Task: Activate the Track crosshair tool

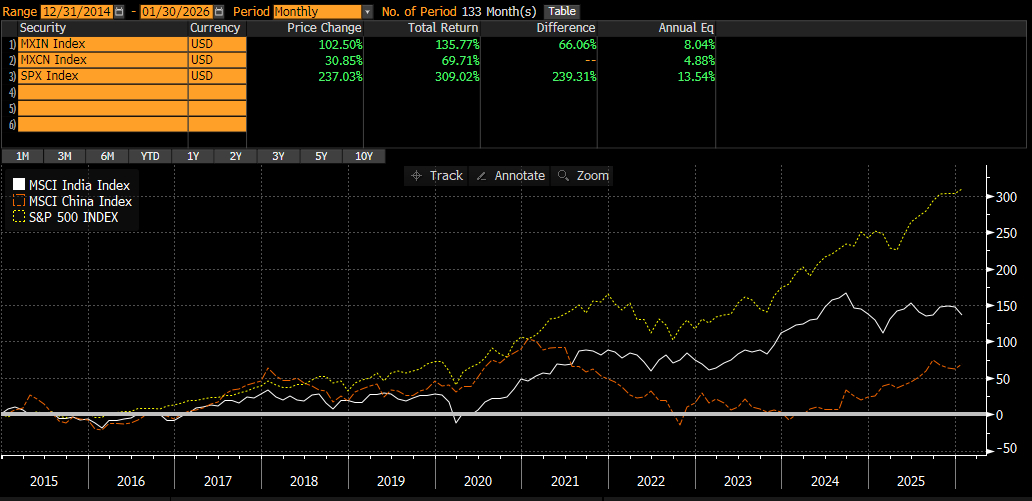Action: pos(436,175)
